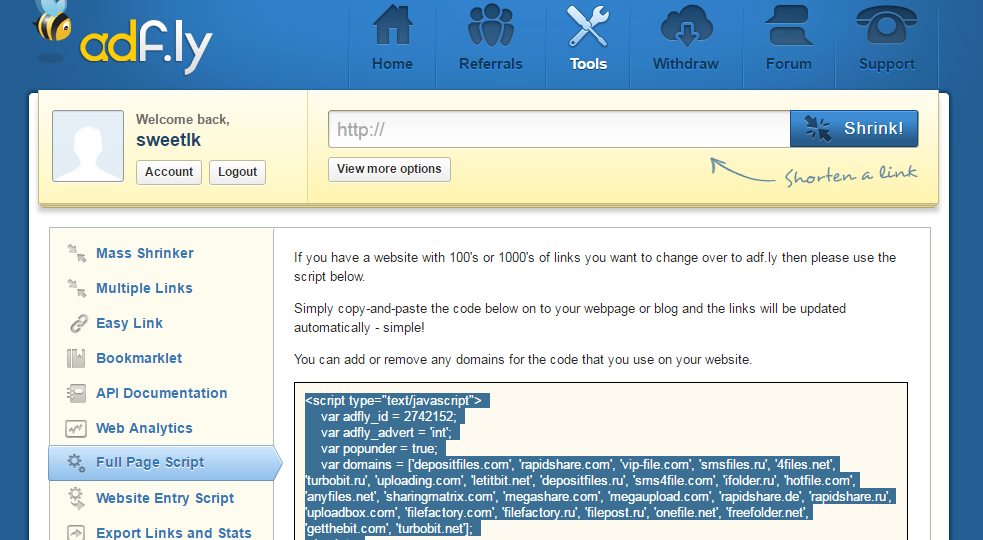Click the Full Page Script gears icon
The width and height of the screenshot is (983, 540).
(76, 463)
